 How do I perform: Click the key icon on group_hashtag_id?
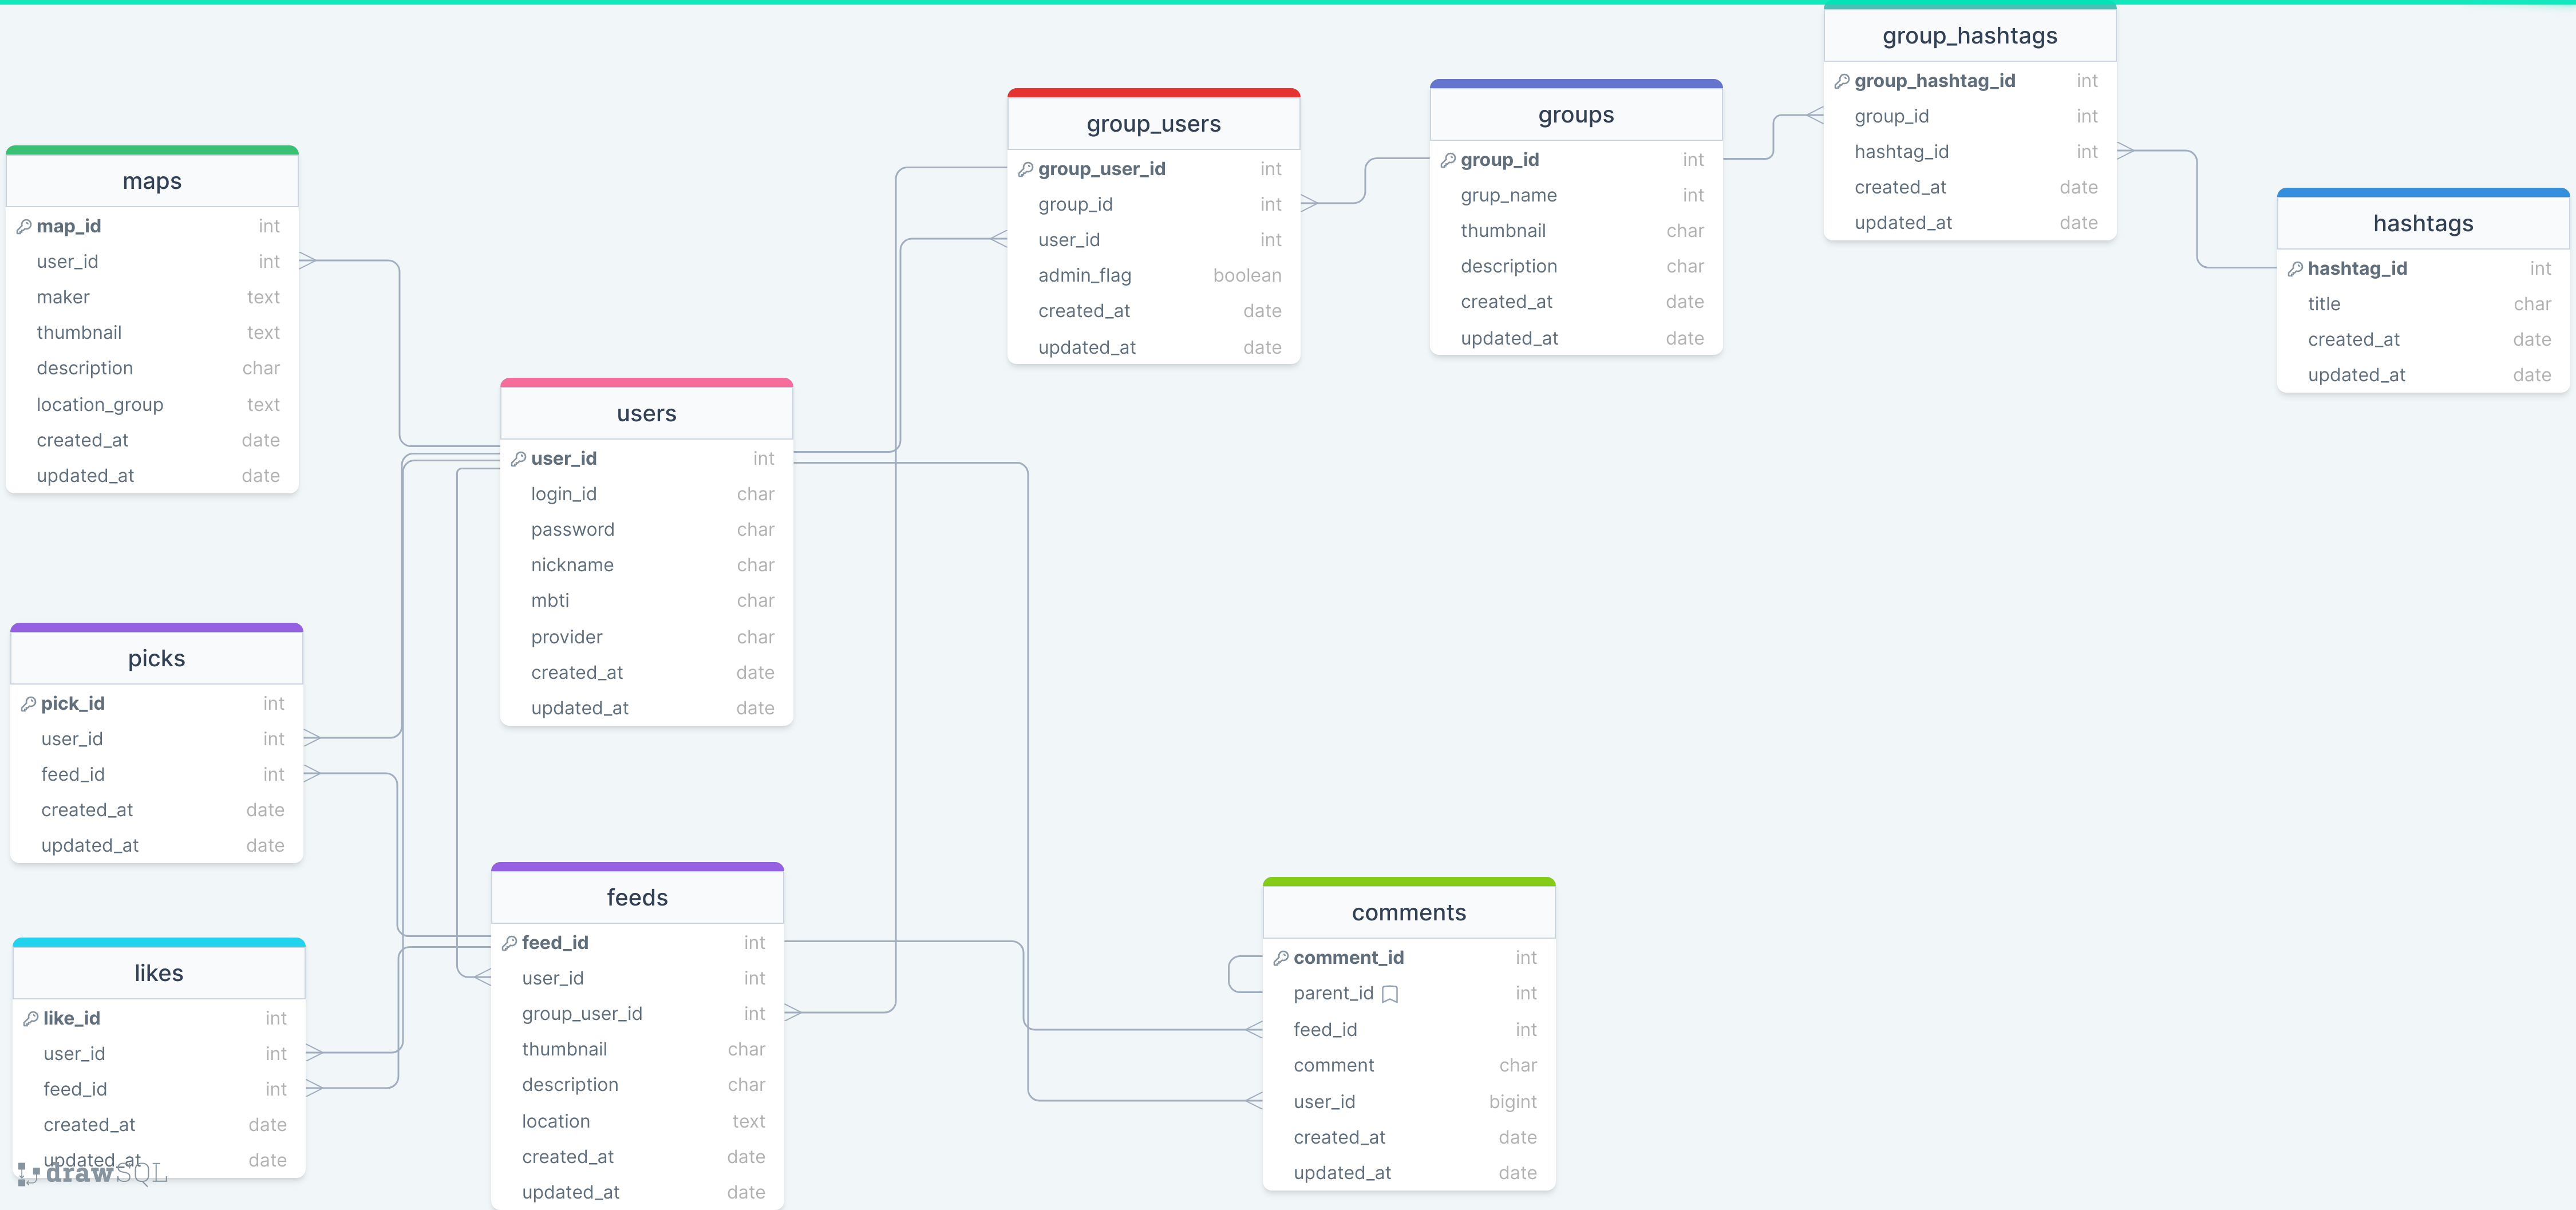pyautogui.click(x=1843, y=81)
